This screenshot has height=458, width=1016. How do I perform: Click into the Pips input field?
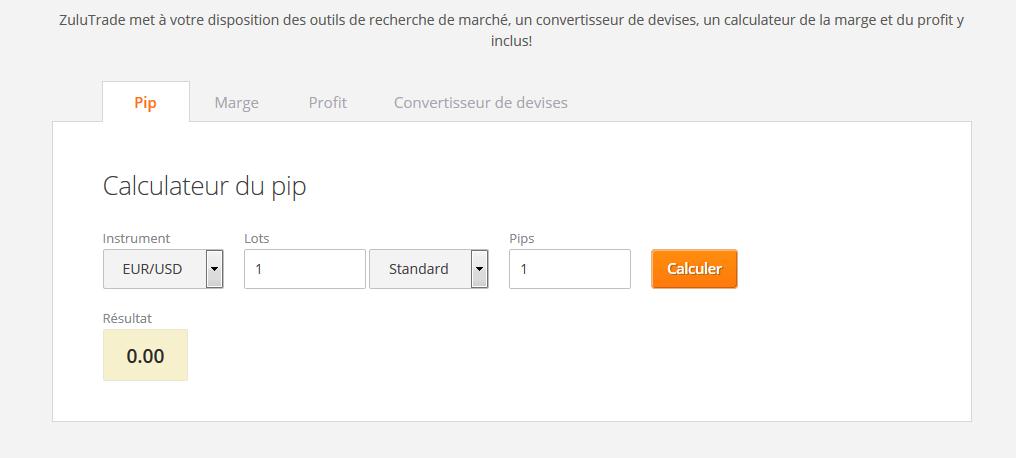(569, 269)
